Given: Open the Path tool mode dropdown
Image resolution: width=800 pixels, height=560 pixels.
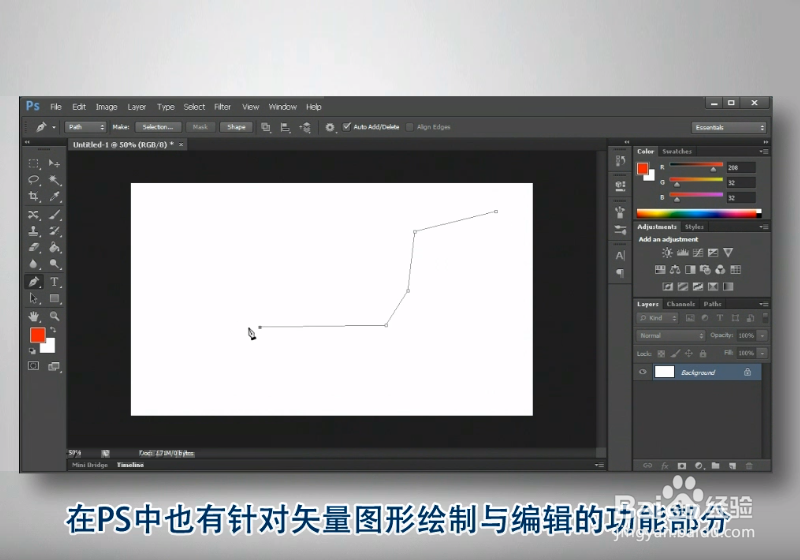Looking at the screenshot, I should tap(85, 127).
